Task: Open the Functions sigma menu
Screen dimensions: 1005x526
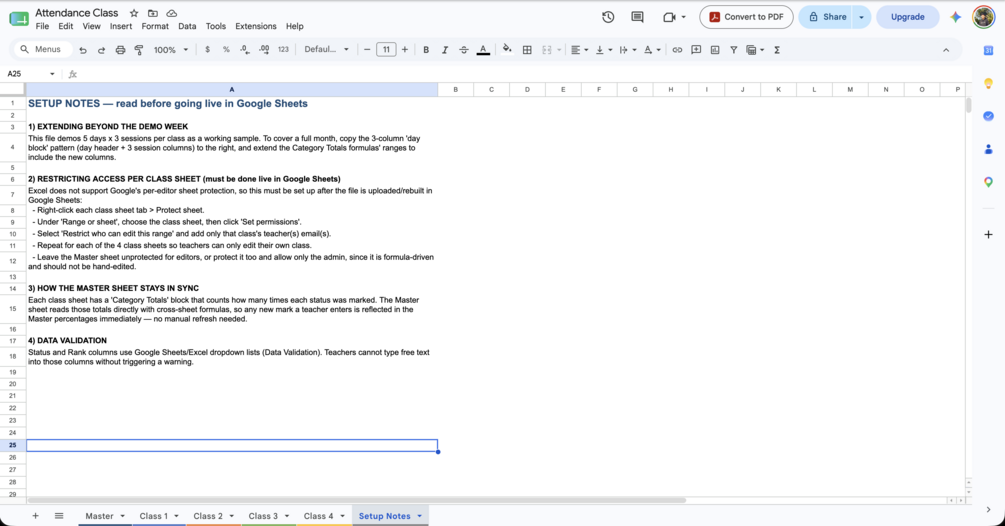Action: pos(777,49)
